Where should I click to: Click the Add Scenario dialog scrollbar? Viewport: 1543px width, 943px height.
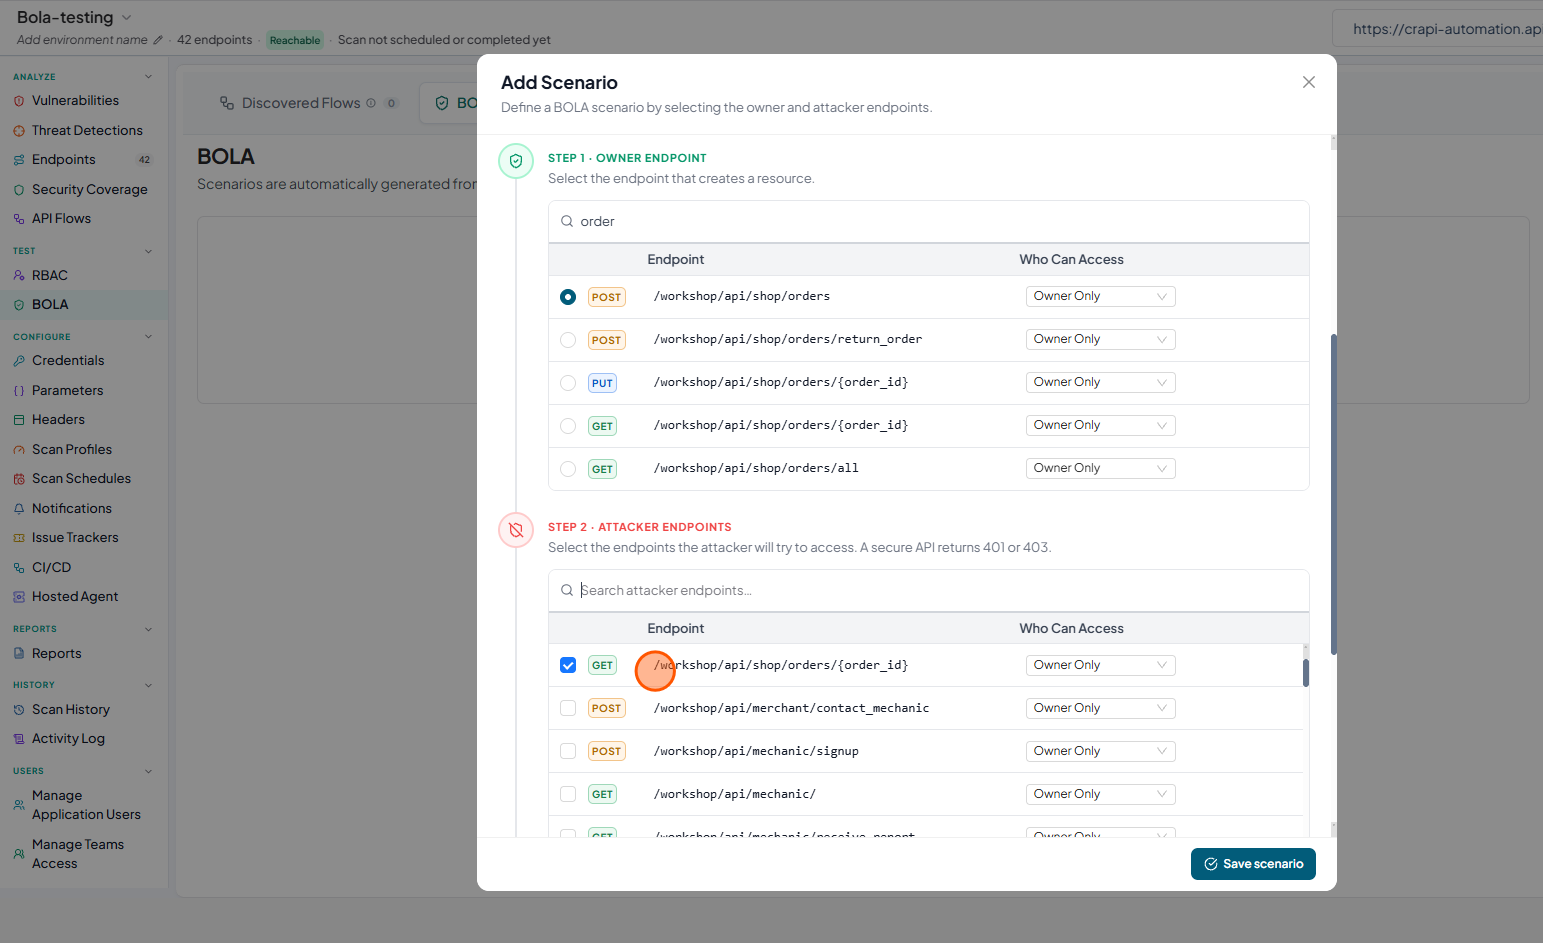[1334, 494]
